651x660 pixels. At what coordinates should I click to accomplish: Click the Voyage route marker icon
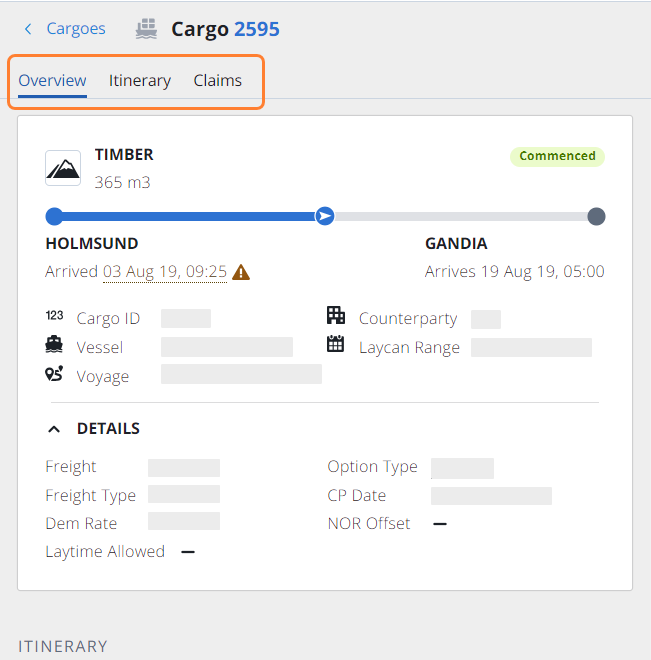coord(54,374)
